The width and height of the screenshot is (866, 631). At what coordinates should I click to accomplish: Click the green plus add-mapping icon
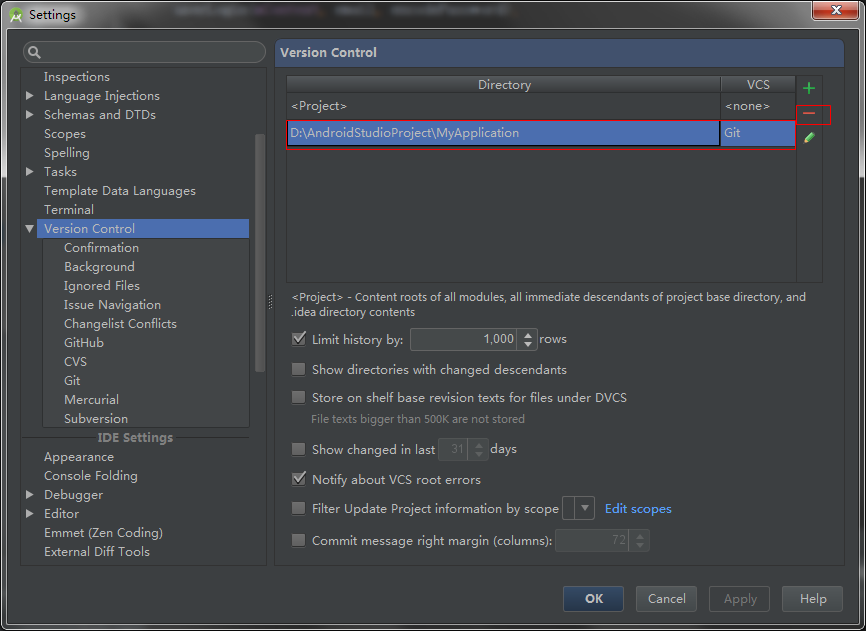[809, 88]
